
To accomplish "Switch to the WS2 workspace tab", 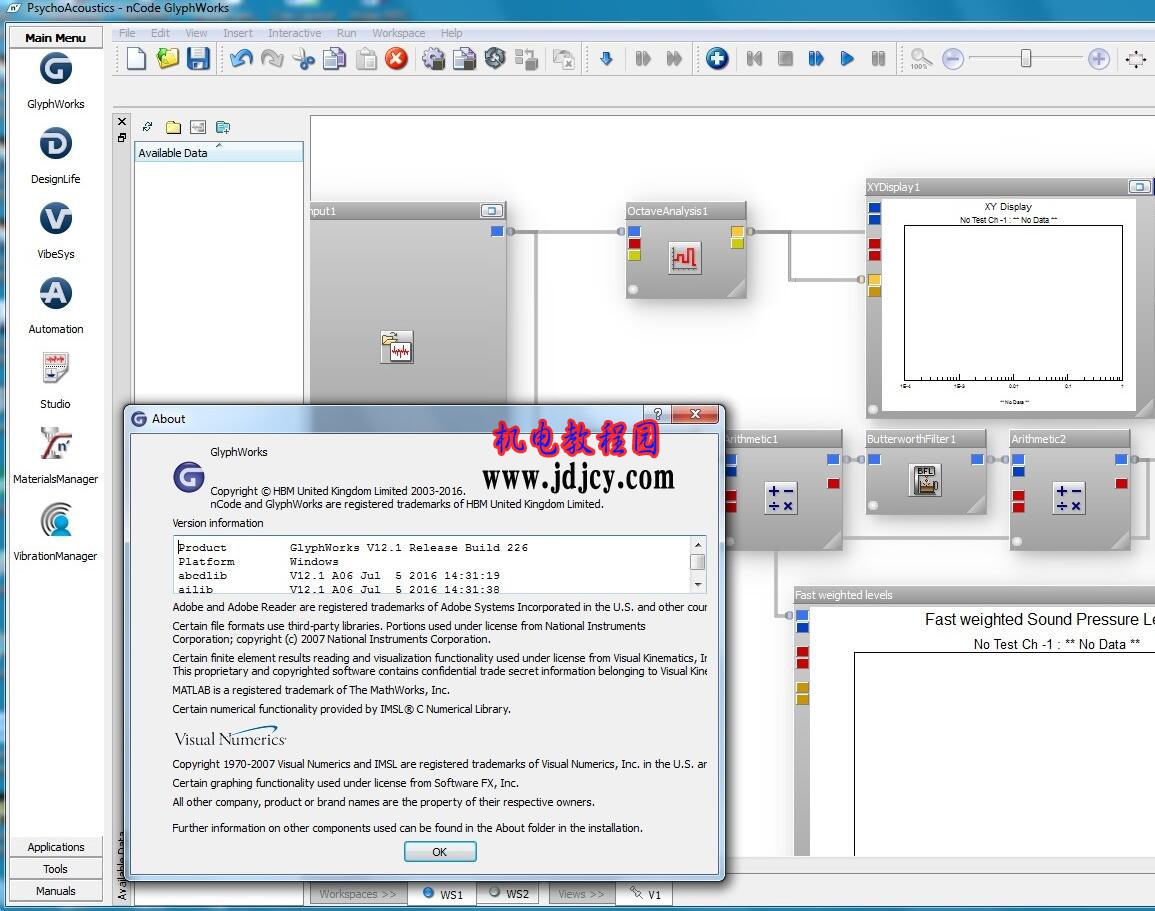I will pos(508,894).
